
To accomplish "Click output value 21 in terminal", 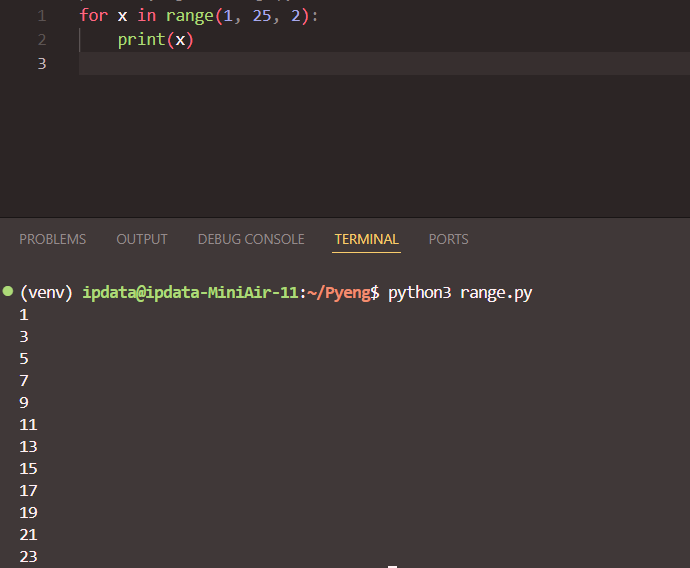I will (x=28, y=535).
